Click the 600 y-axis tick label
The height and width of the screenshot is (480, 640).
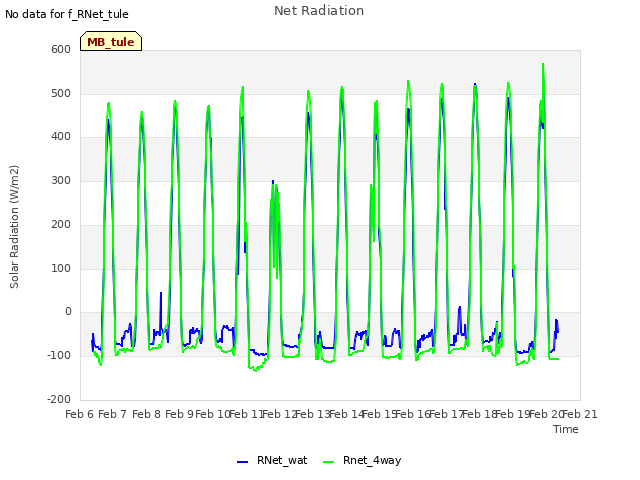point(61,49)
